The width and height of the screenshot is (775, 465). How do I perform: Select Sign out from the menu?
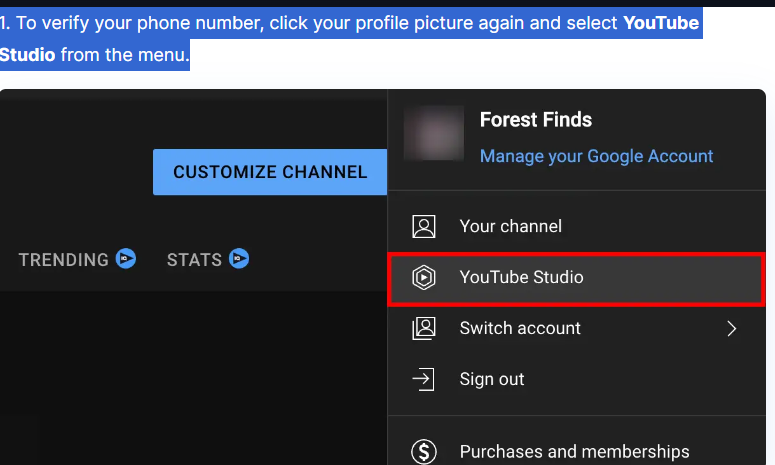(x=577, y=379)
